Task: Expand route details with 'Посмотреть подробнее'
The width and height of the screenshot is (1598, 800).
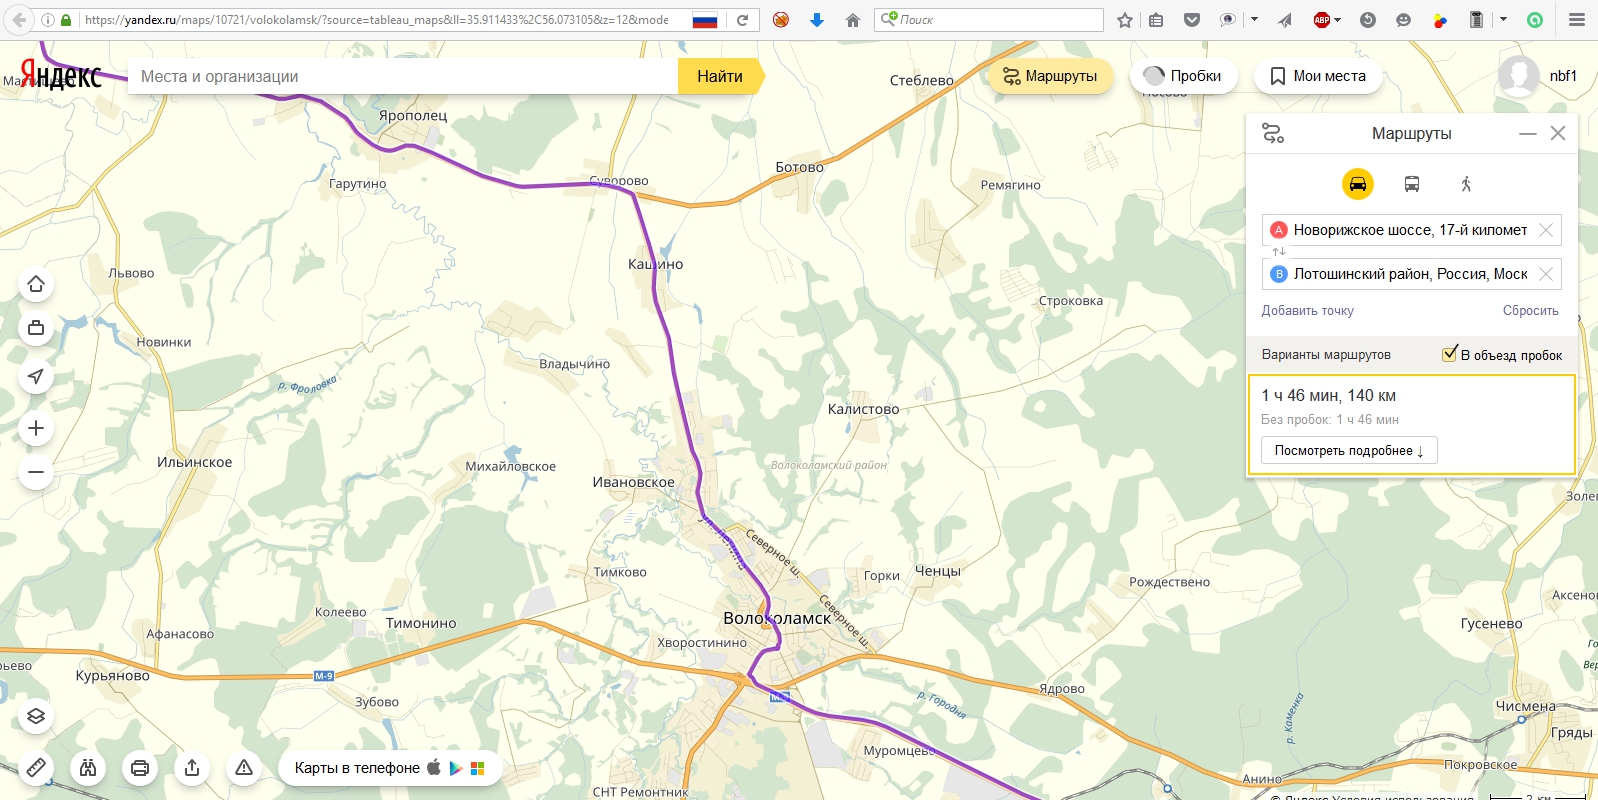Action: (x=1348, y=451)
